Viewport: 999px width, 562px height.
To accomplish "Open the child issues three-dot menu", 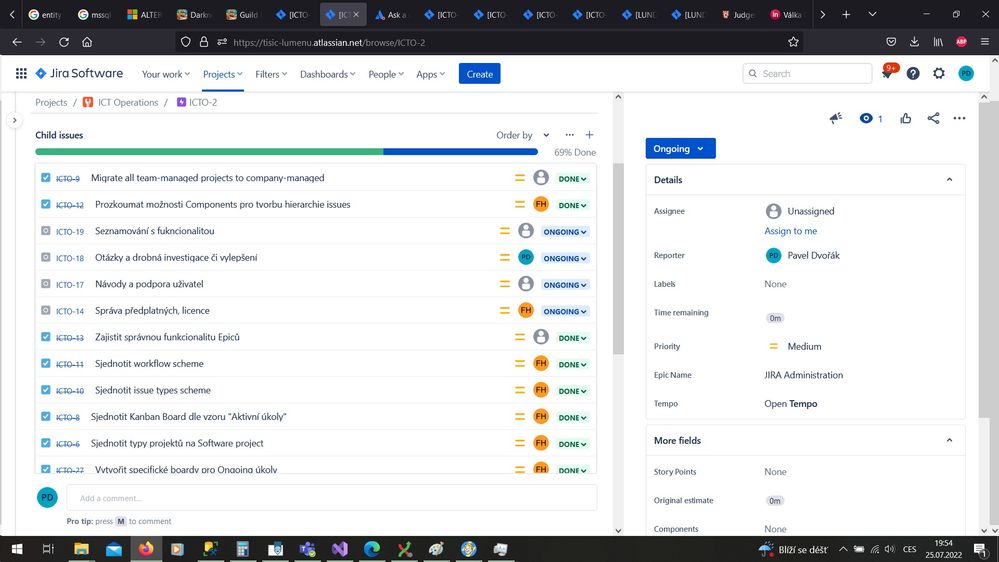I will click(570, 135).
